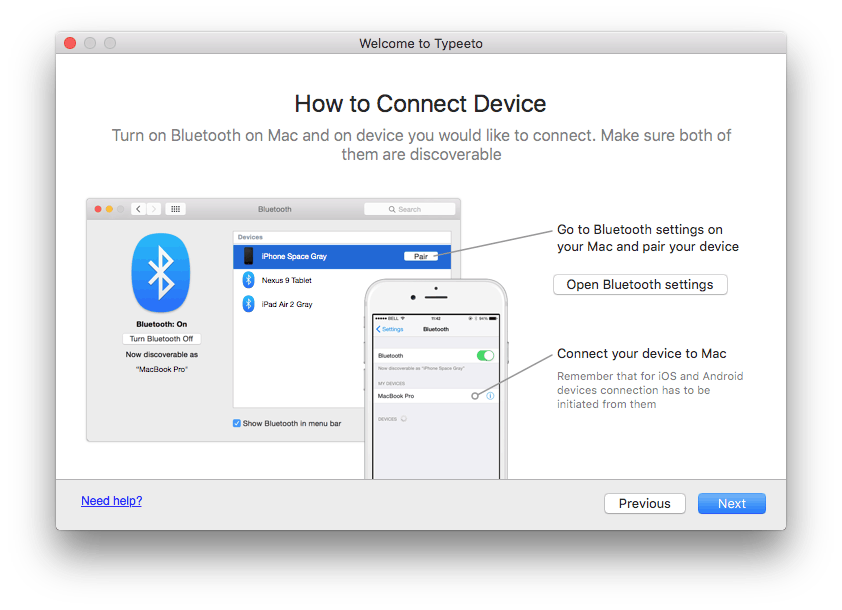This screenshot has height=610, width=842.
Task: Close the Welcome to Typeeto window
Action: 70,43
